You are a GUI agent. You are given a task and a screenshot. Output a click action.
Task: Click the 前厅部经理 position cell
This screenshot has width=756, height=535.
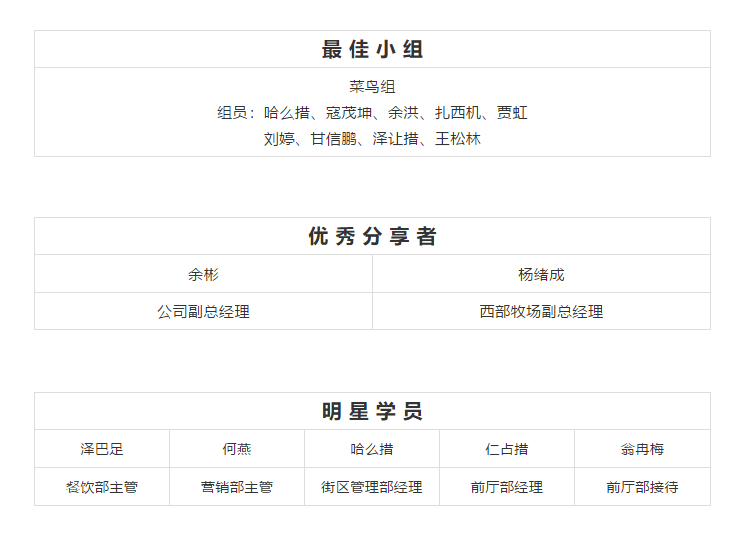[x=507, y=487]
